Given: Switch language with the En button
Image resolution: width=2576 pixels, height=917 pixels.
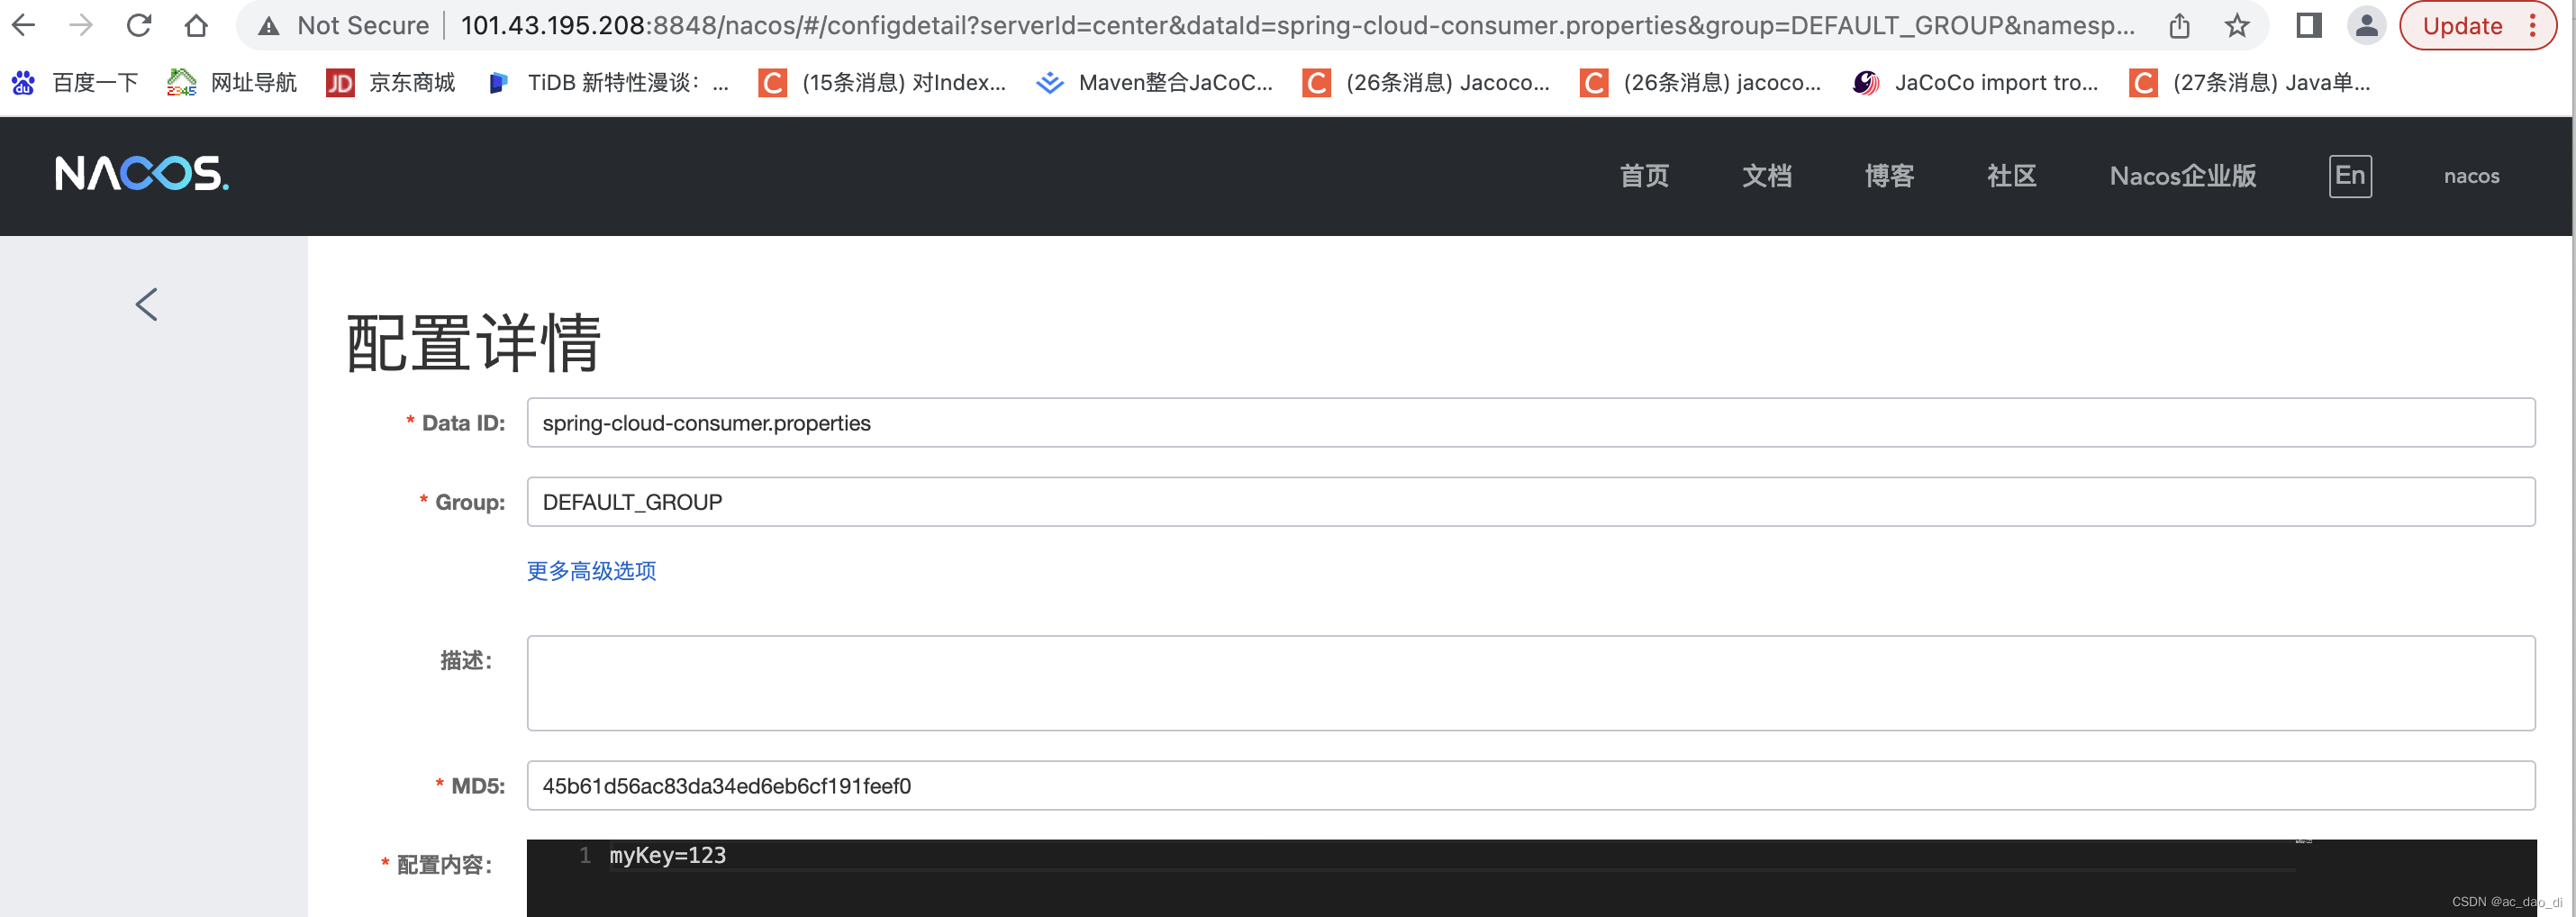Looking at the screenshot, I should (x=2350, y=177).
